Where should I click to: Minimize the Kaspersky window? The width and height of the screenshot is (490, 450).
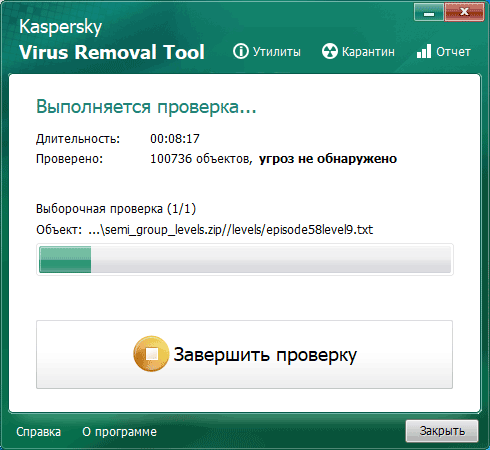(x=429, y=12)
